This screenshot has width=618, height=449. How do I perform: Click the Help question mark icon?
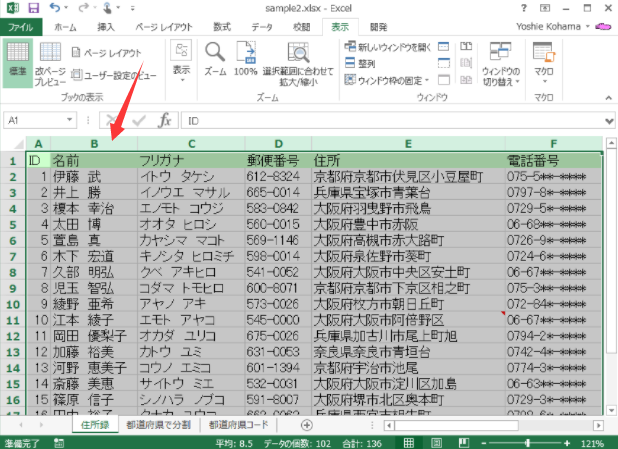[523, 8]
